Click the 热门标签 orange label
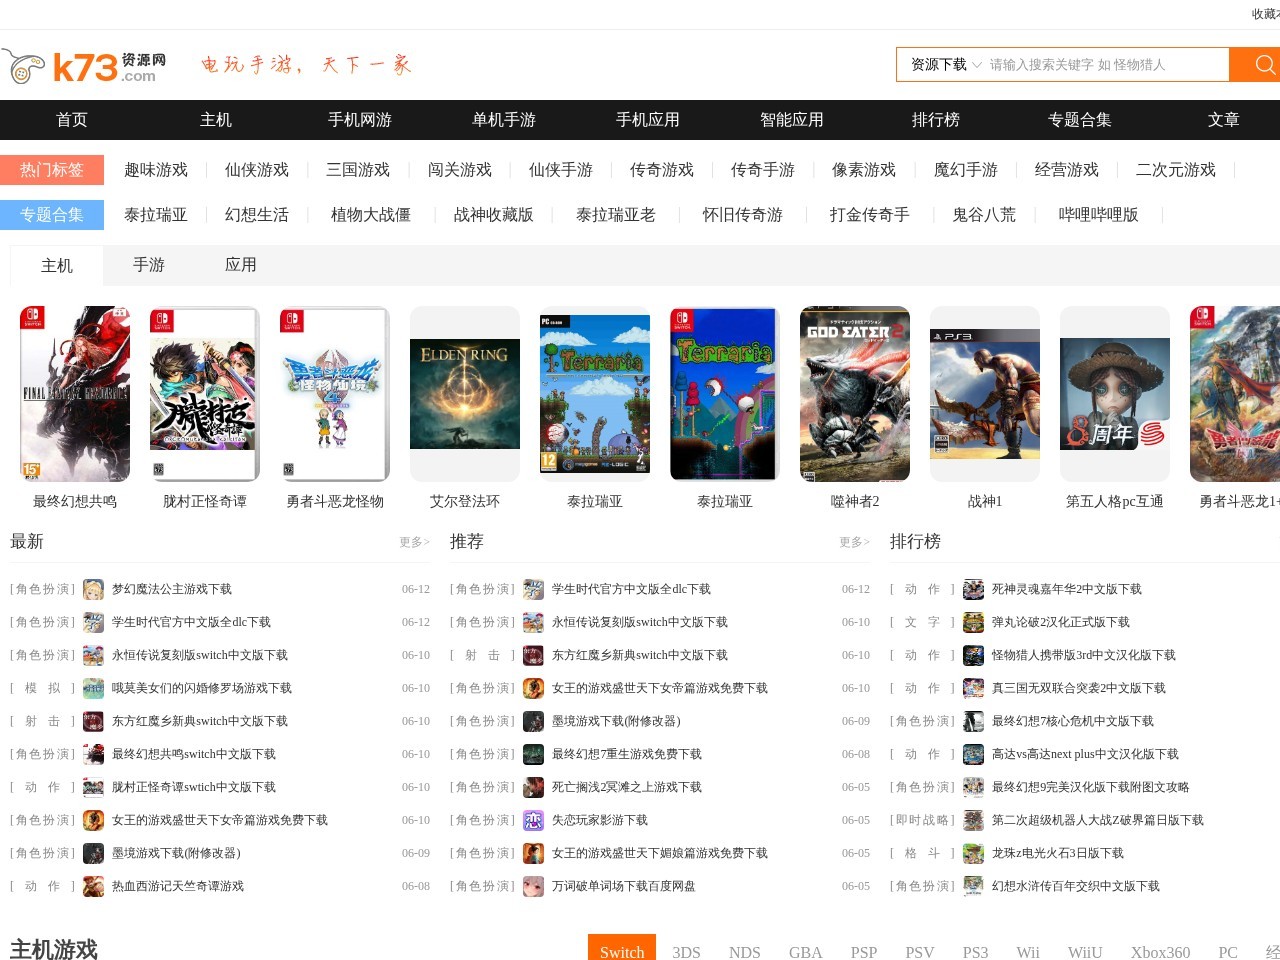 (x=52, y=170)
